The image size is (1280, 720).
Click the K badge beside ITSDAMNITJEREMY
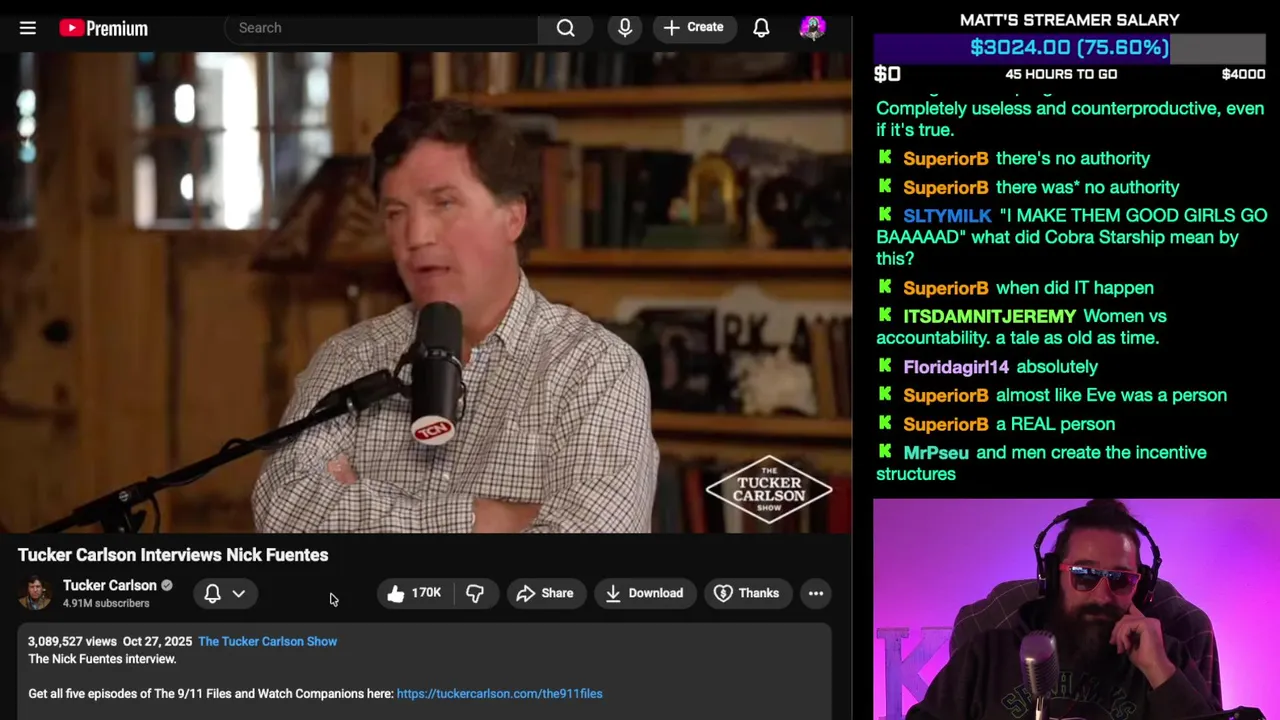click(x=885, y=315)
